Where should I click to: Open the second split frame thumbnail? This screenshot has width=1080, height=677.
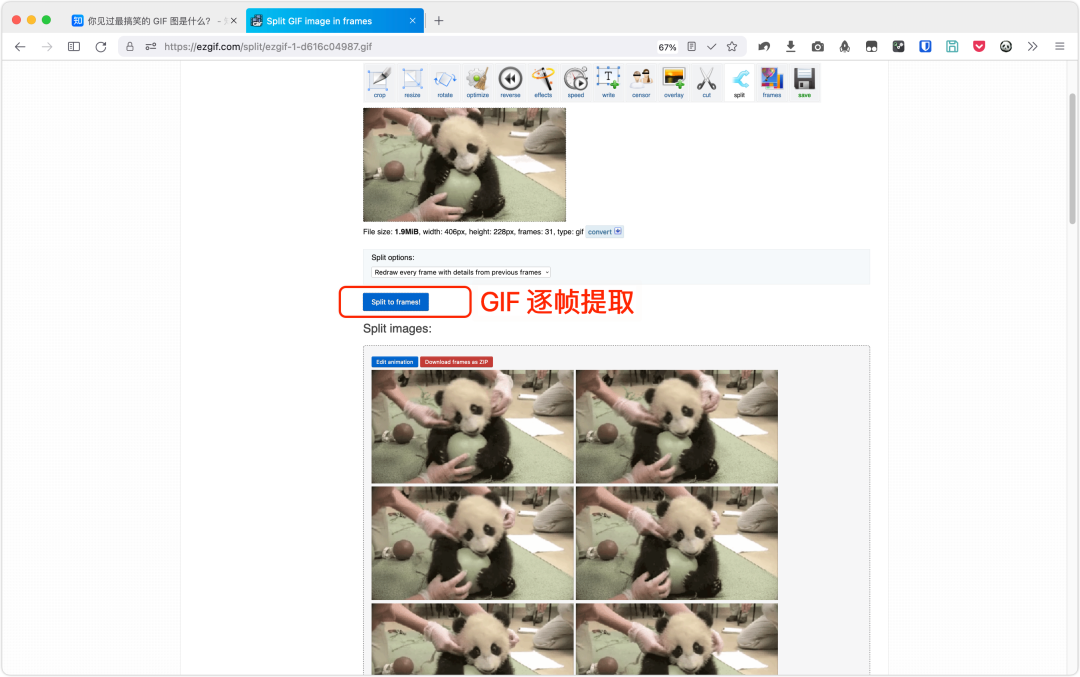tap(676, 427)
